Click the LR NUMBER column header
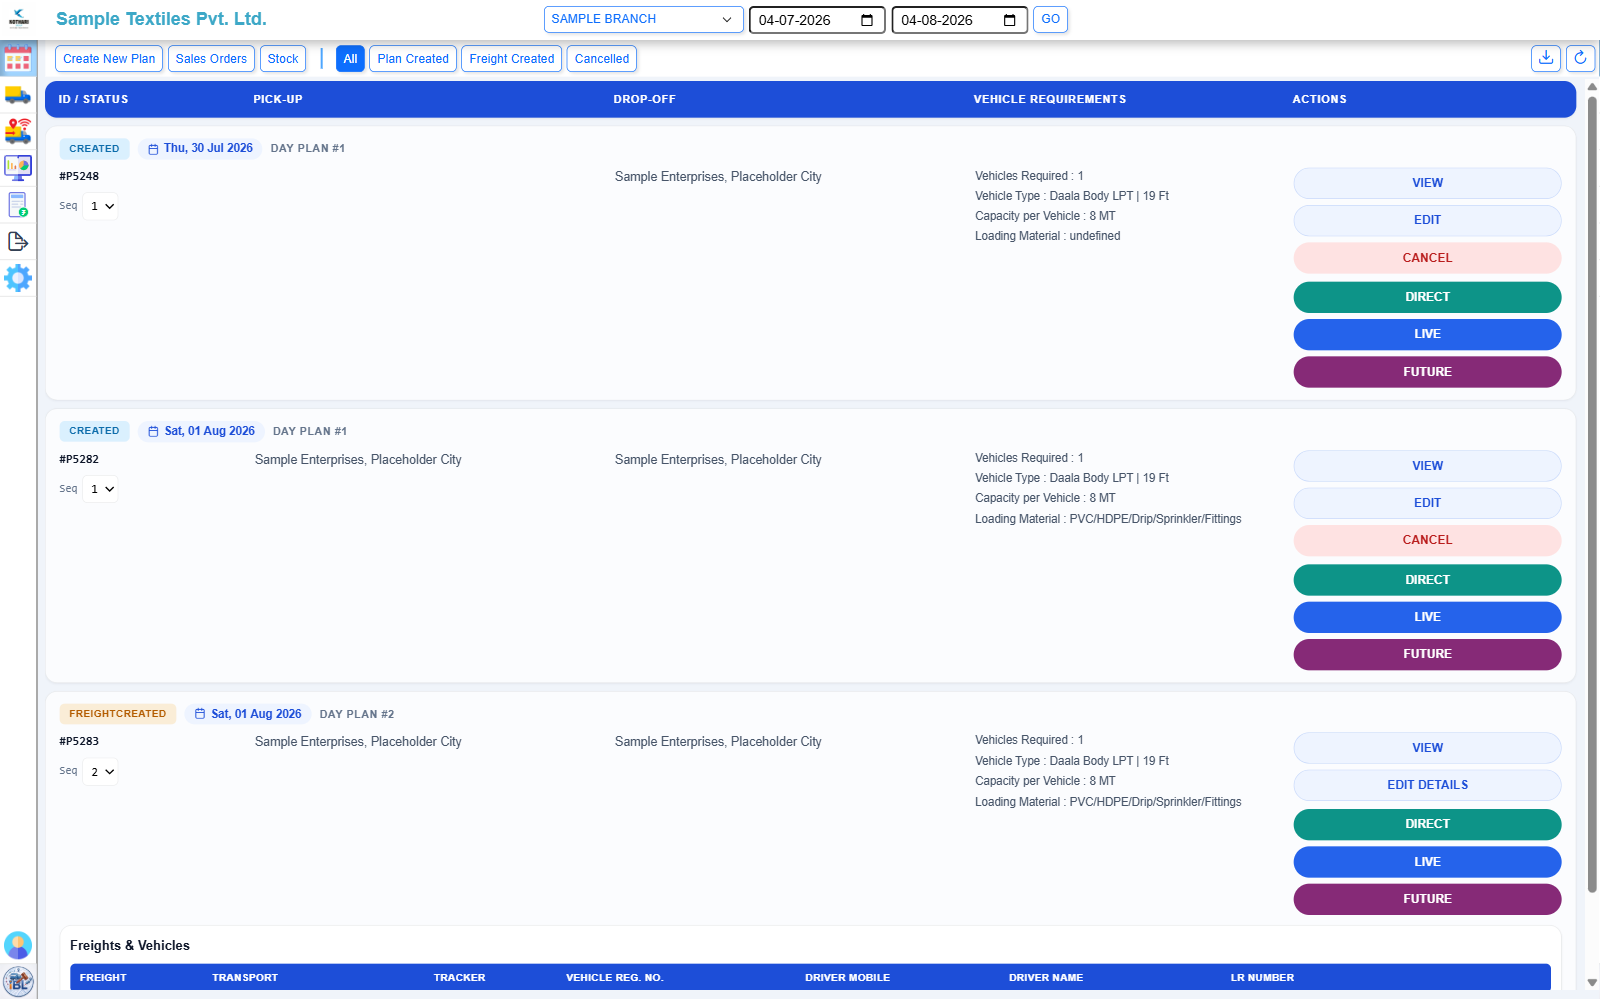Viewport: 1600px width, 1000px height. (x=1262, y=978)
